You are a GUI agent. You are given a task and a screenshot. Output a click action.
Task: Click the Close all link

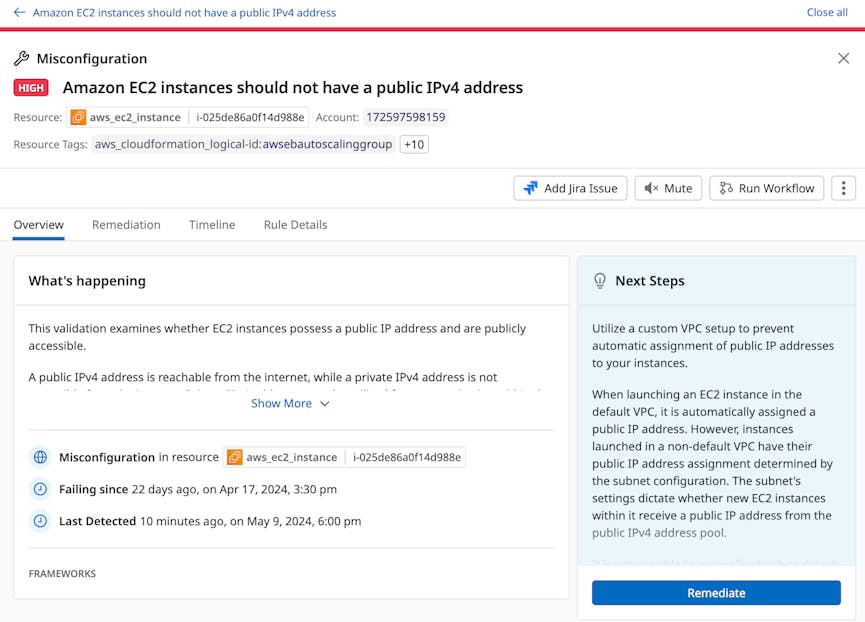click(827, 12)
